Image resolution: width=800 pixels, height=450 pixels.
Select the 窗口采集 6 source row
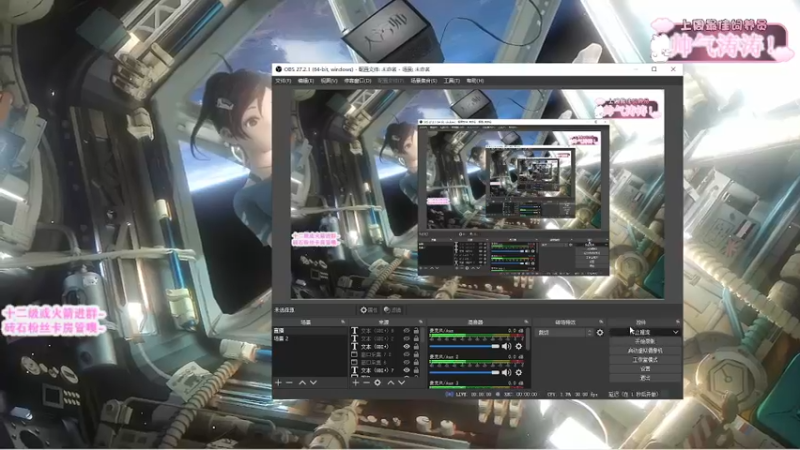[x=386, y=362]
